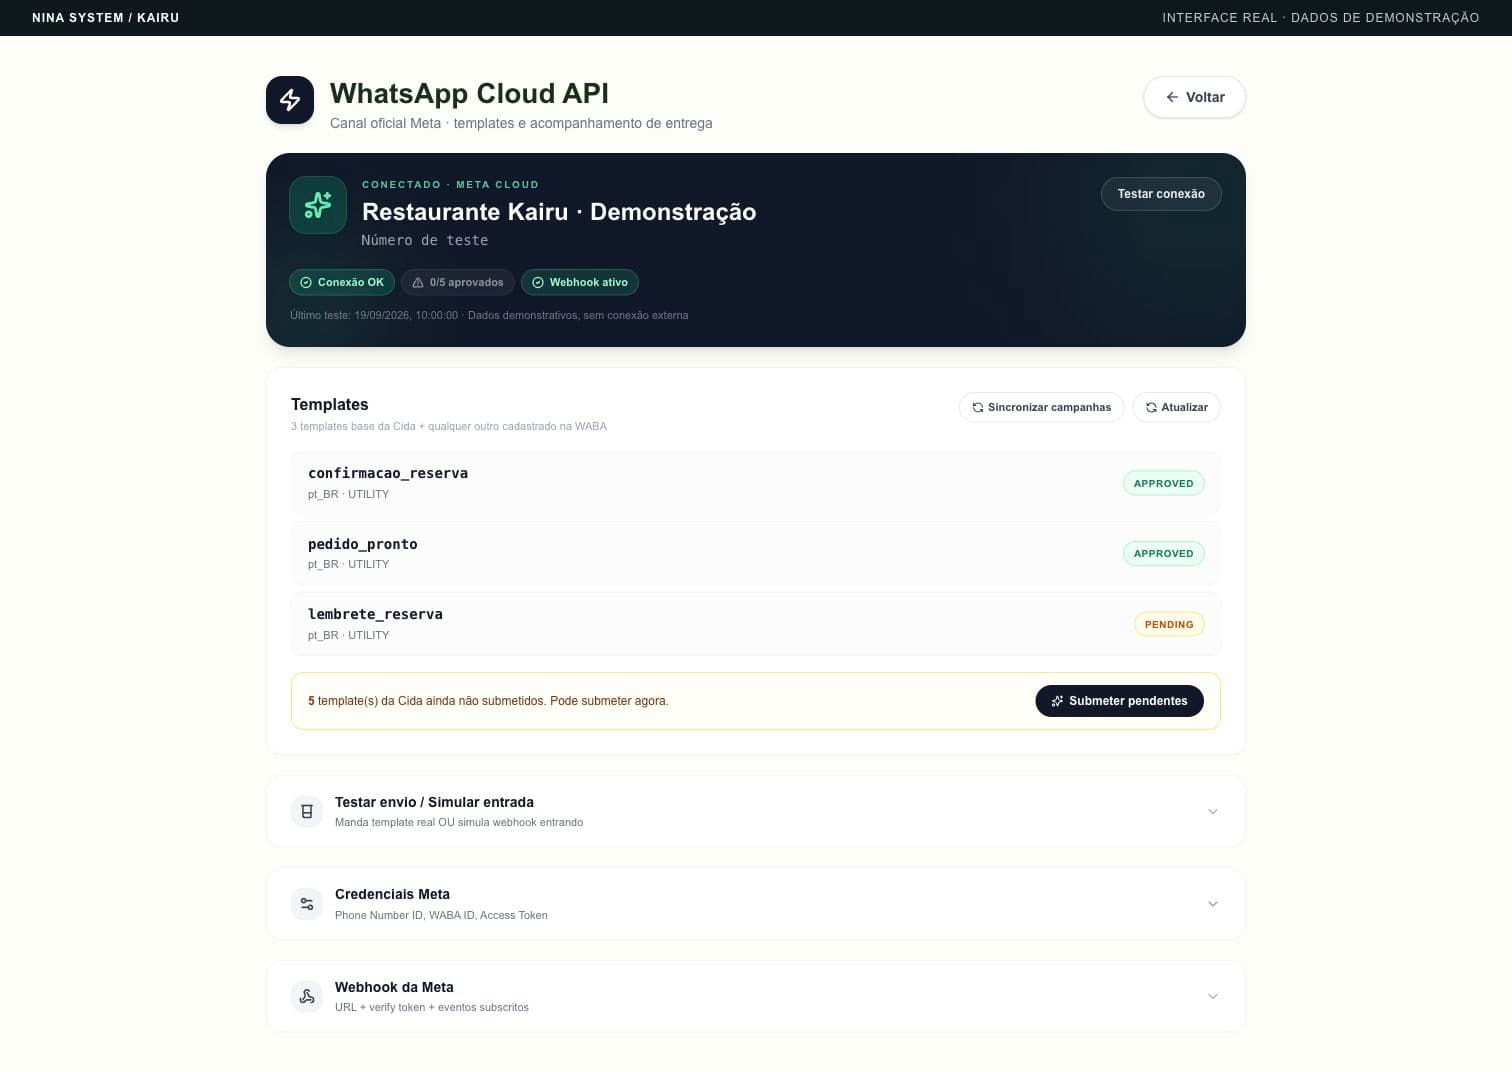
Task: Click the 0/5 aprovados status badge
Action: (x=458, y=282)
